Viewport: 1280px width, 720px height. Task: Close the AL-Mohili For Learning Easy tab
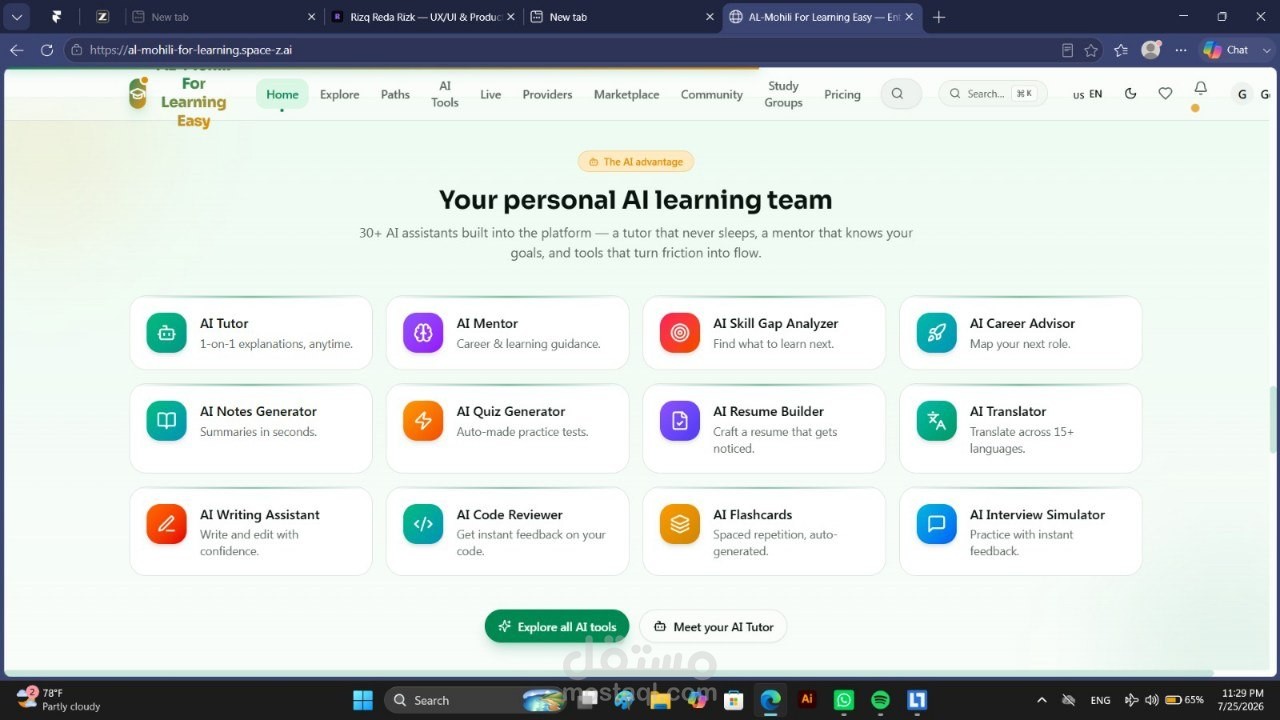coord(909,17)
